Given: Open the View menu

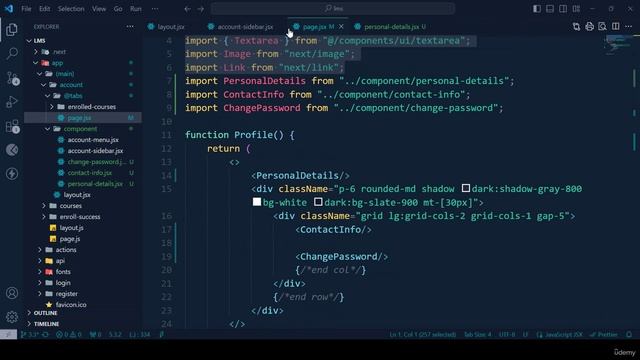Looking at the screenshot, I should [99, 9].
